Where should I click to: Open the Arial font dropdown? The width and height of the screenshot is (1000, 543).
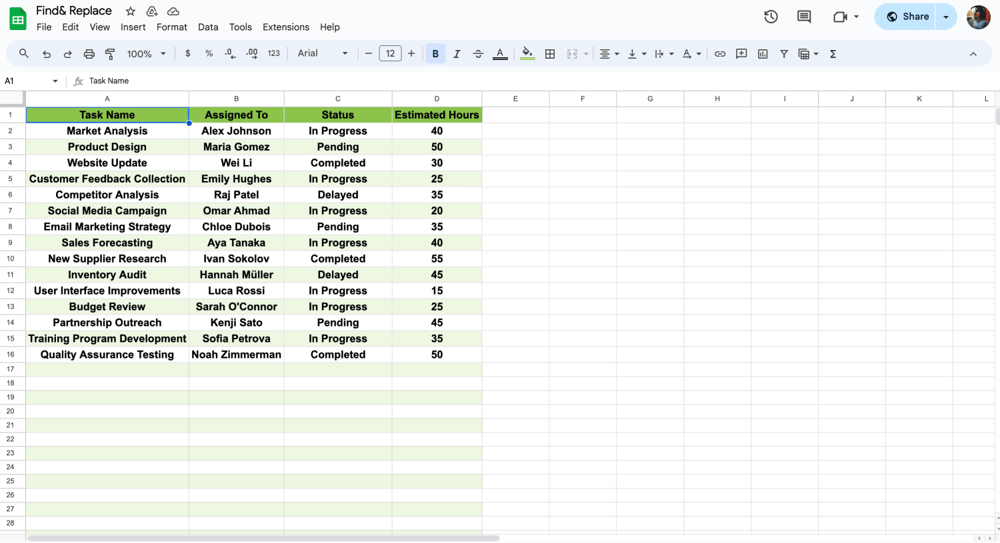click(322, 54)
